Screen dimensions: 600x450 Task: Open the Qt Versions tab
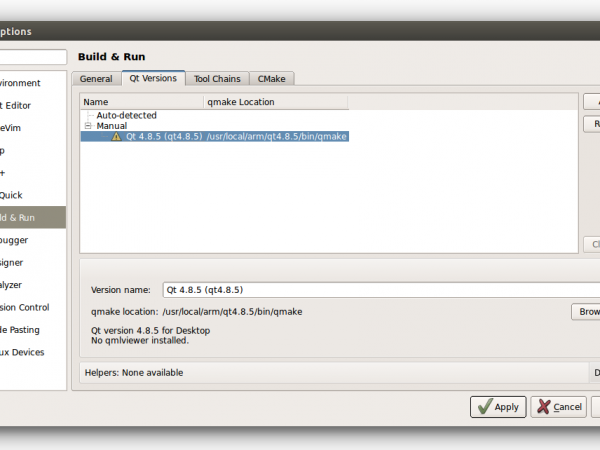(153, 78)
